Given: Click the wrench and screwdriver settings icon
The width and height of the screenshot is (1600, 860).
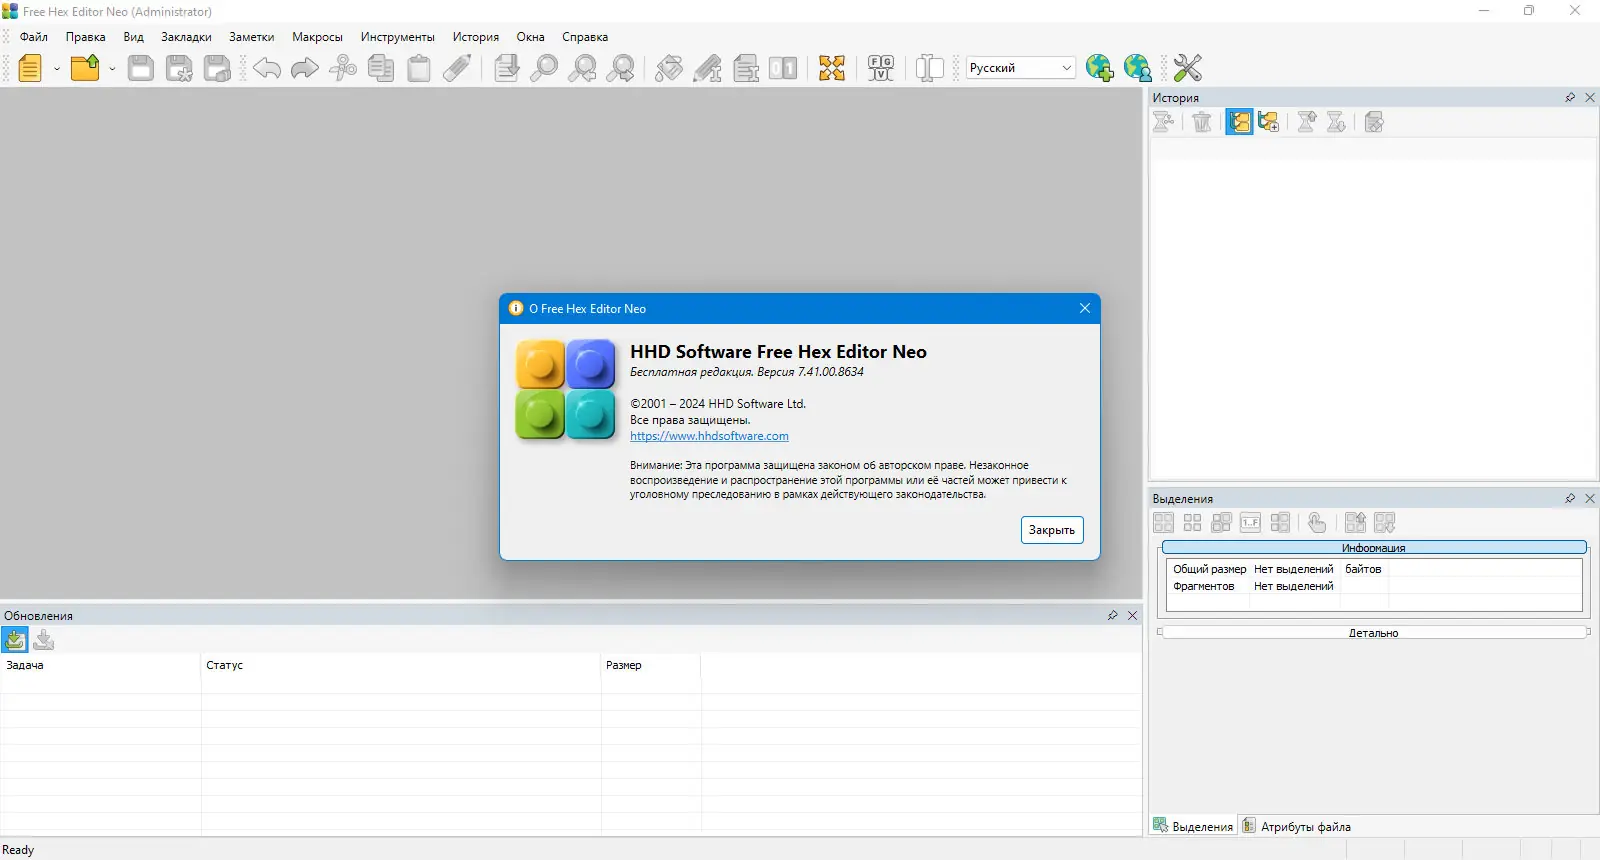Looking at the screenshot, I should tap(1188, 68).
